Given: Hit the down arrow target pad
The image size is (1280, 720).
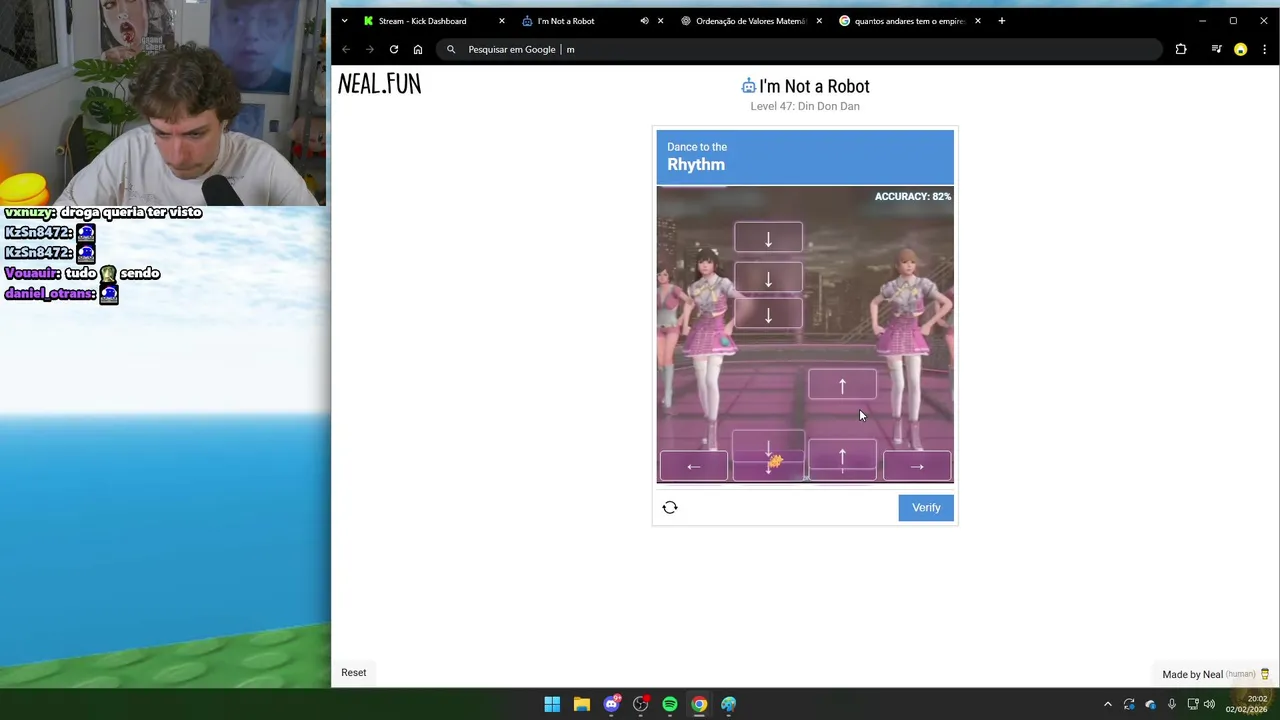Looking at the screenshot, I should point(768,466).
